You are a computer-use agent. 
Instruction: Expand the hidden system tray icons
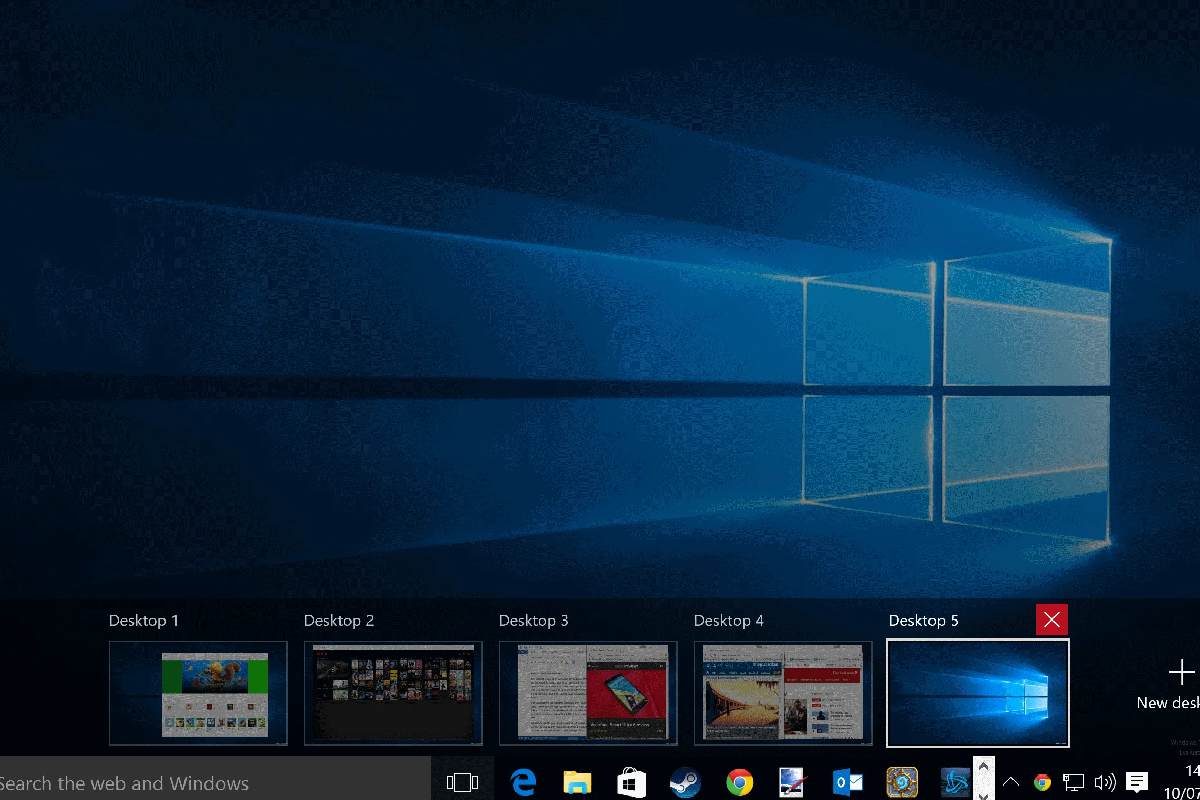coord(1011,782)
